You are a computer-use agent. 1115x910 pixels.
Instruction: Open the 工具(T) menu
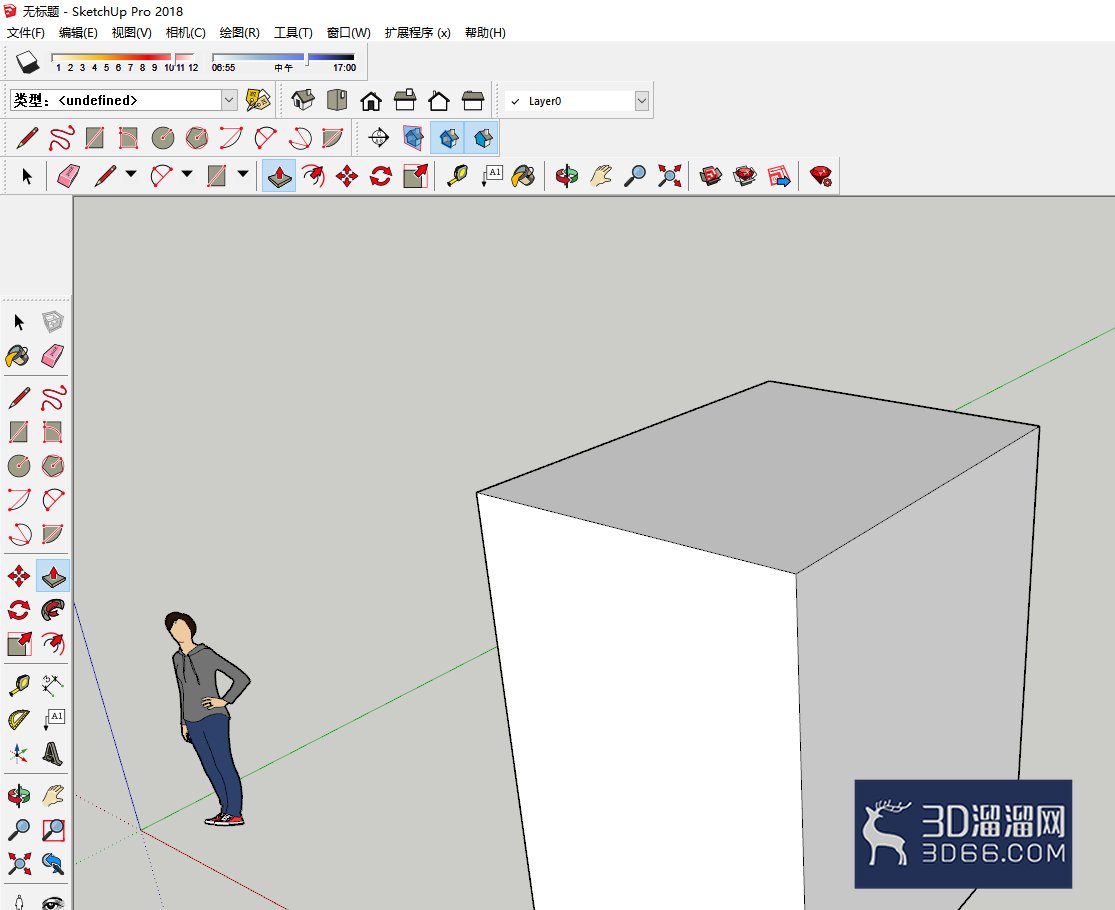point(294,33)
